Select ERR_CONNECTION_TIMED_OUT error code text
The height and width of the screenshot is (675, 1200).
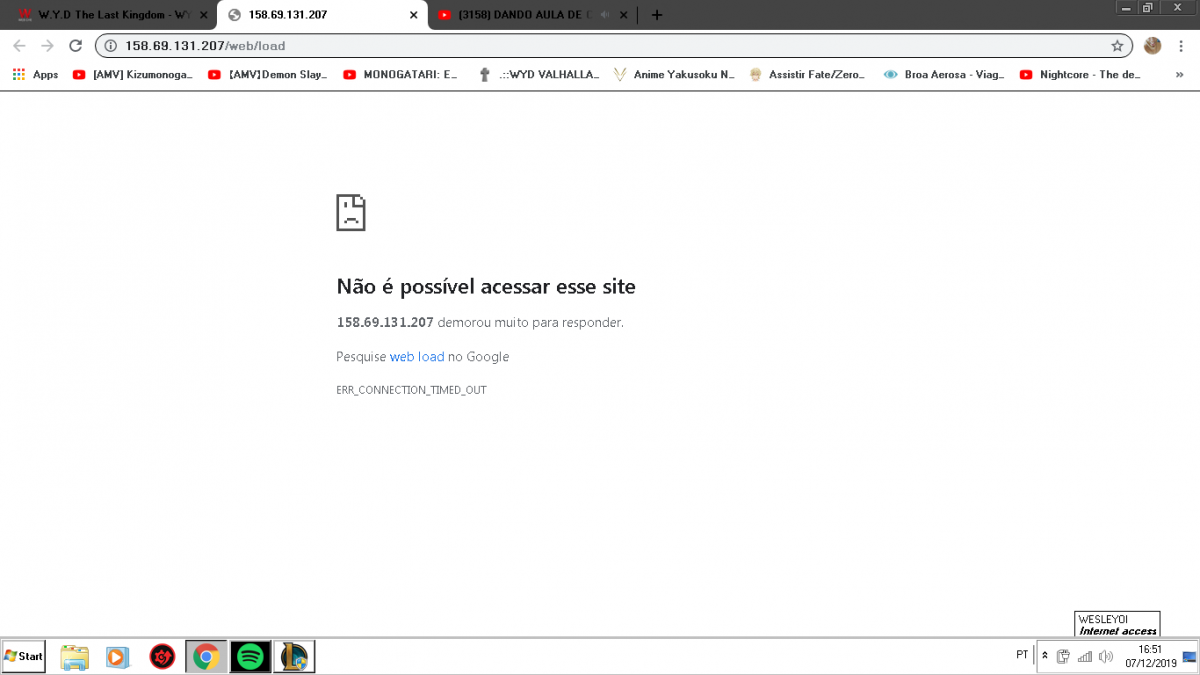click(x=411, y=390)
